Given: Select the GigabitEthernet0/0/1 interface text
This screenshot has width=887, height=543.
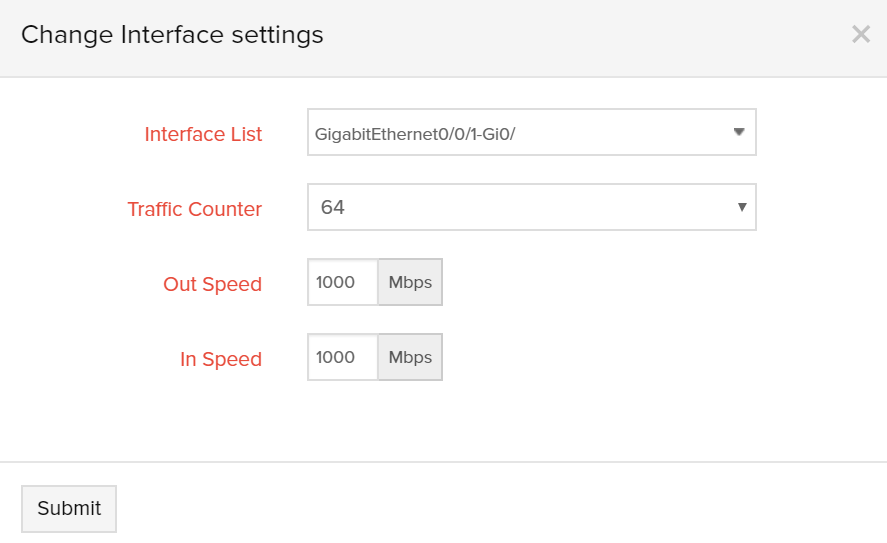Looking at the screenshot, I should (414, 133).
